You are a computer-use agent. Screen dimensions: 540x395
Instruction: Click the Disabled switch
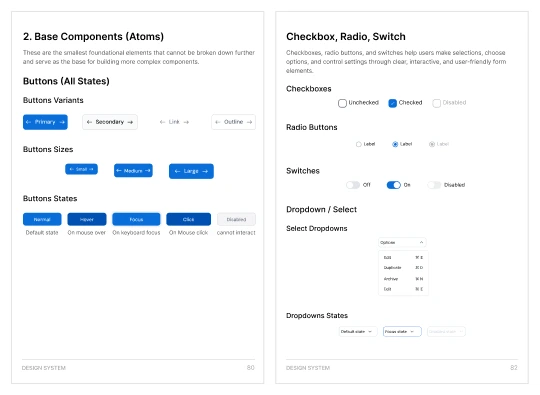[x=434, y=185]
